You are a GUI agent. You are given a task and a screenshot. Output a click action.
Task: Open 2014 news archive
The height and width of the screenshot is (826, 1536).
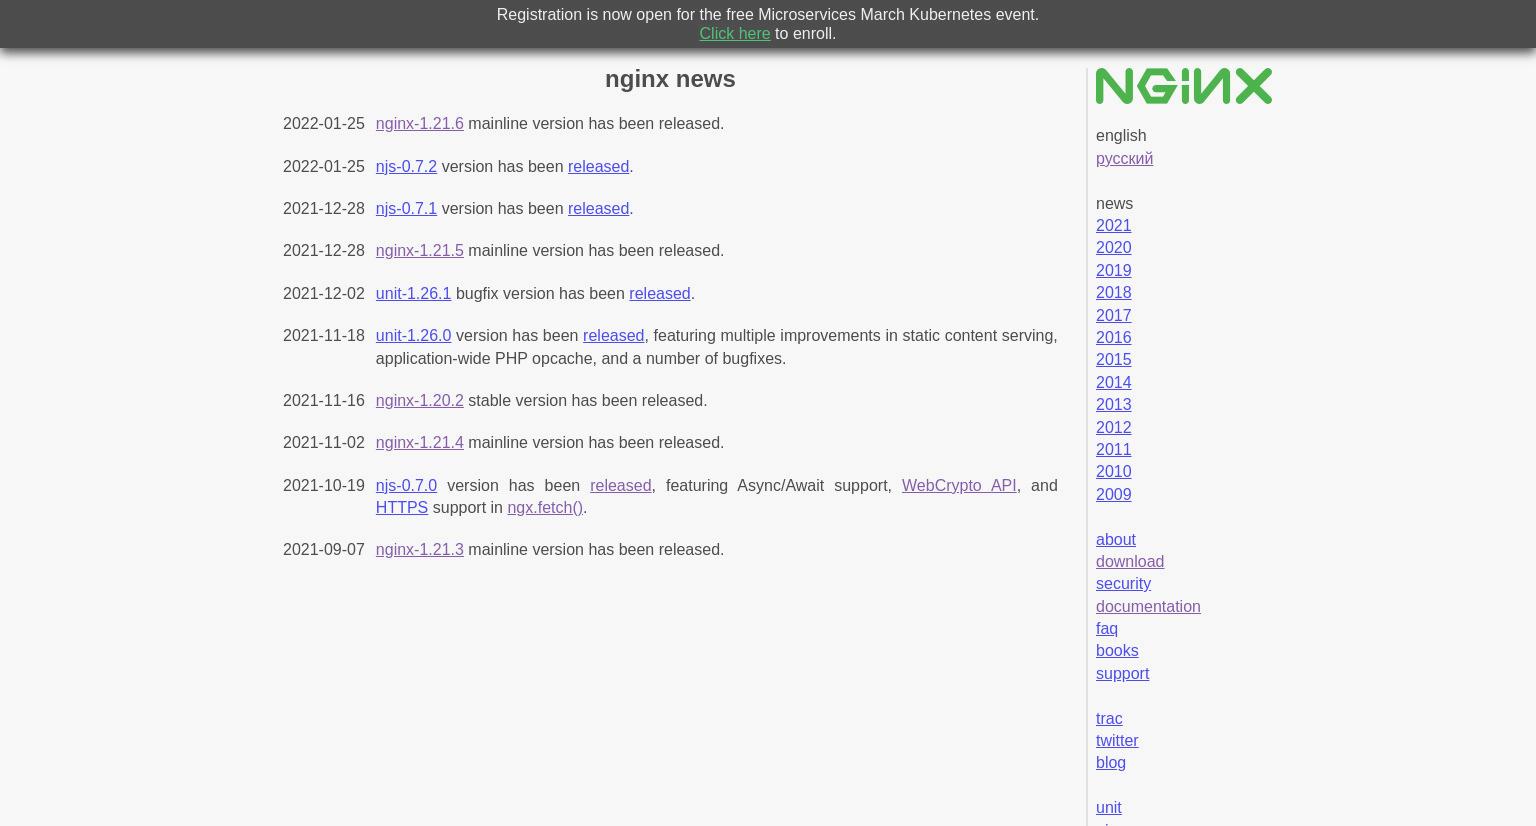[x=1113, y=382]
